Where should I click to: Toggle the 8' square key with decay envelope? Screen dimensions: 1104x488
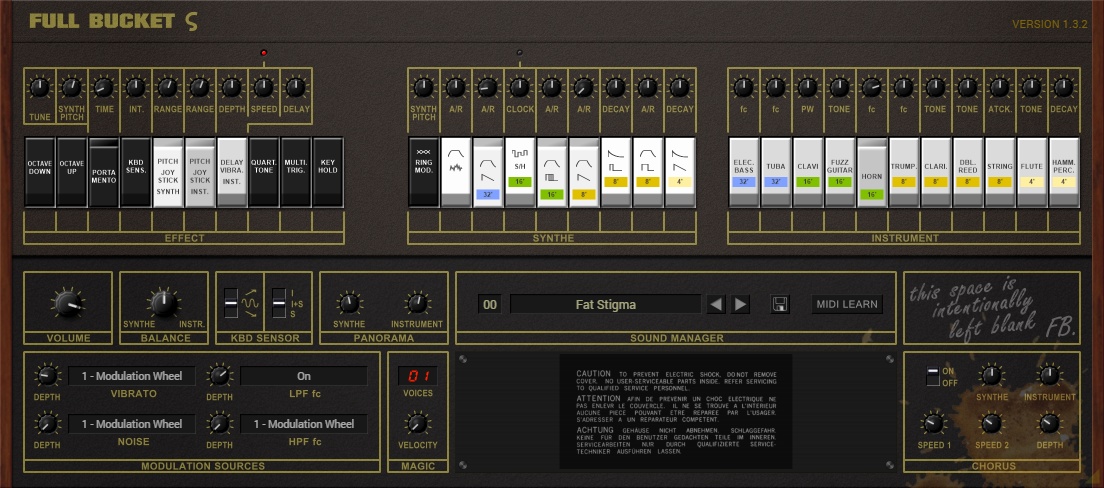point(616,172)
